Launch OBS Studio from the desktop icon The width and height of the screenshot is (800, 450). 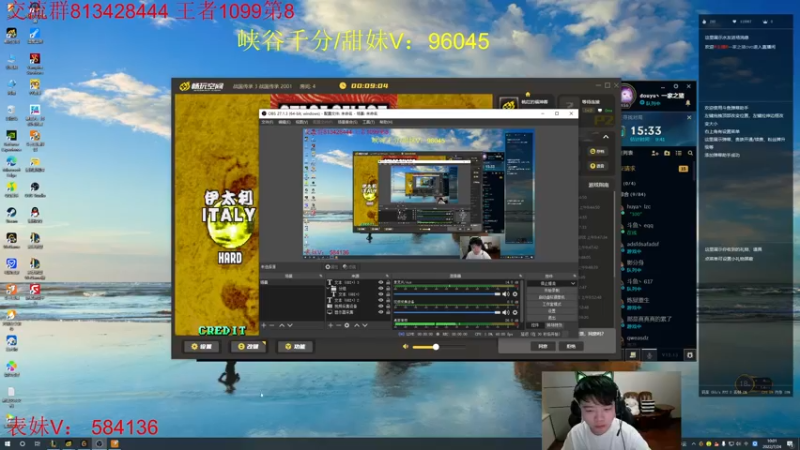(x=35, y=190)
